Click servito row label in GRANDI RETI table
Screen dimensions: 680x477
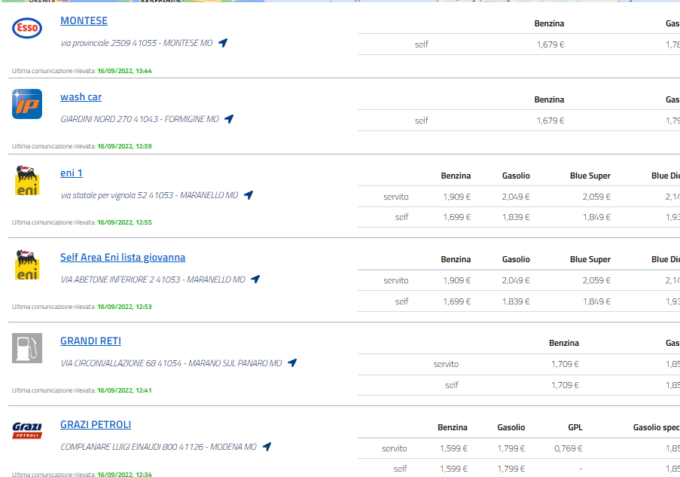(x=446, y=364)
